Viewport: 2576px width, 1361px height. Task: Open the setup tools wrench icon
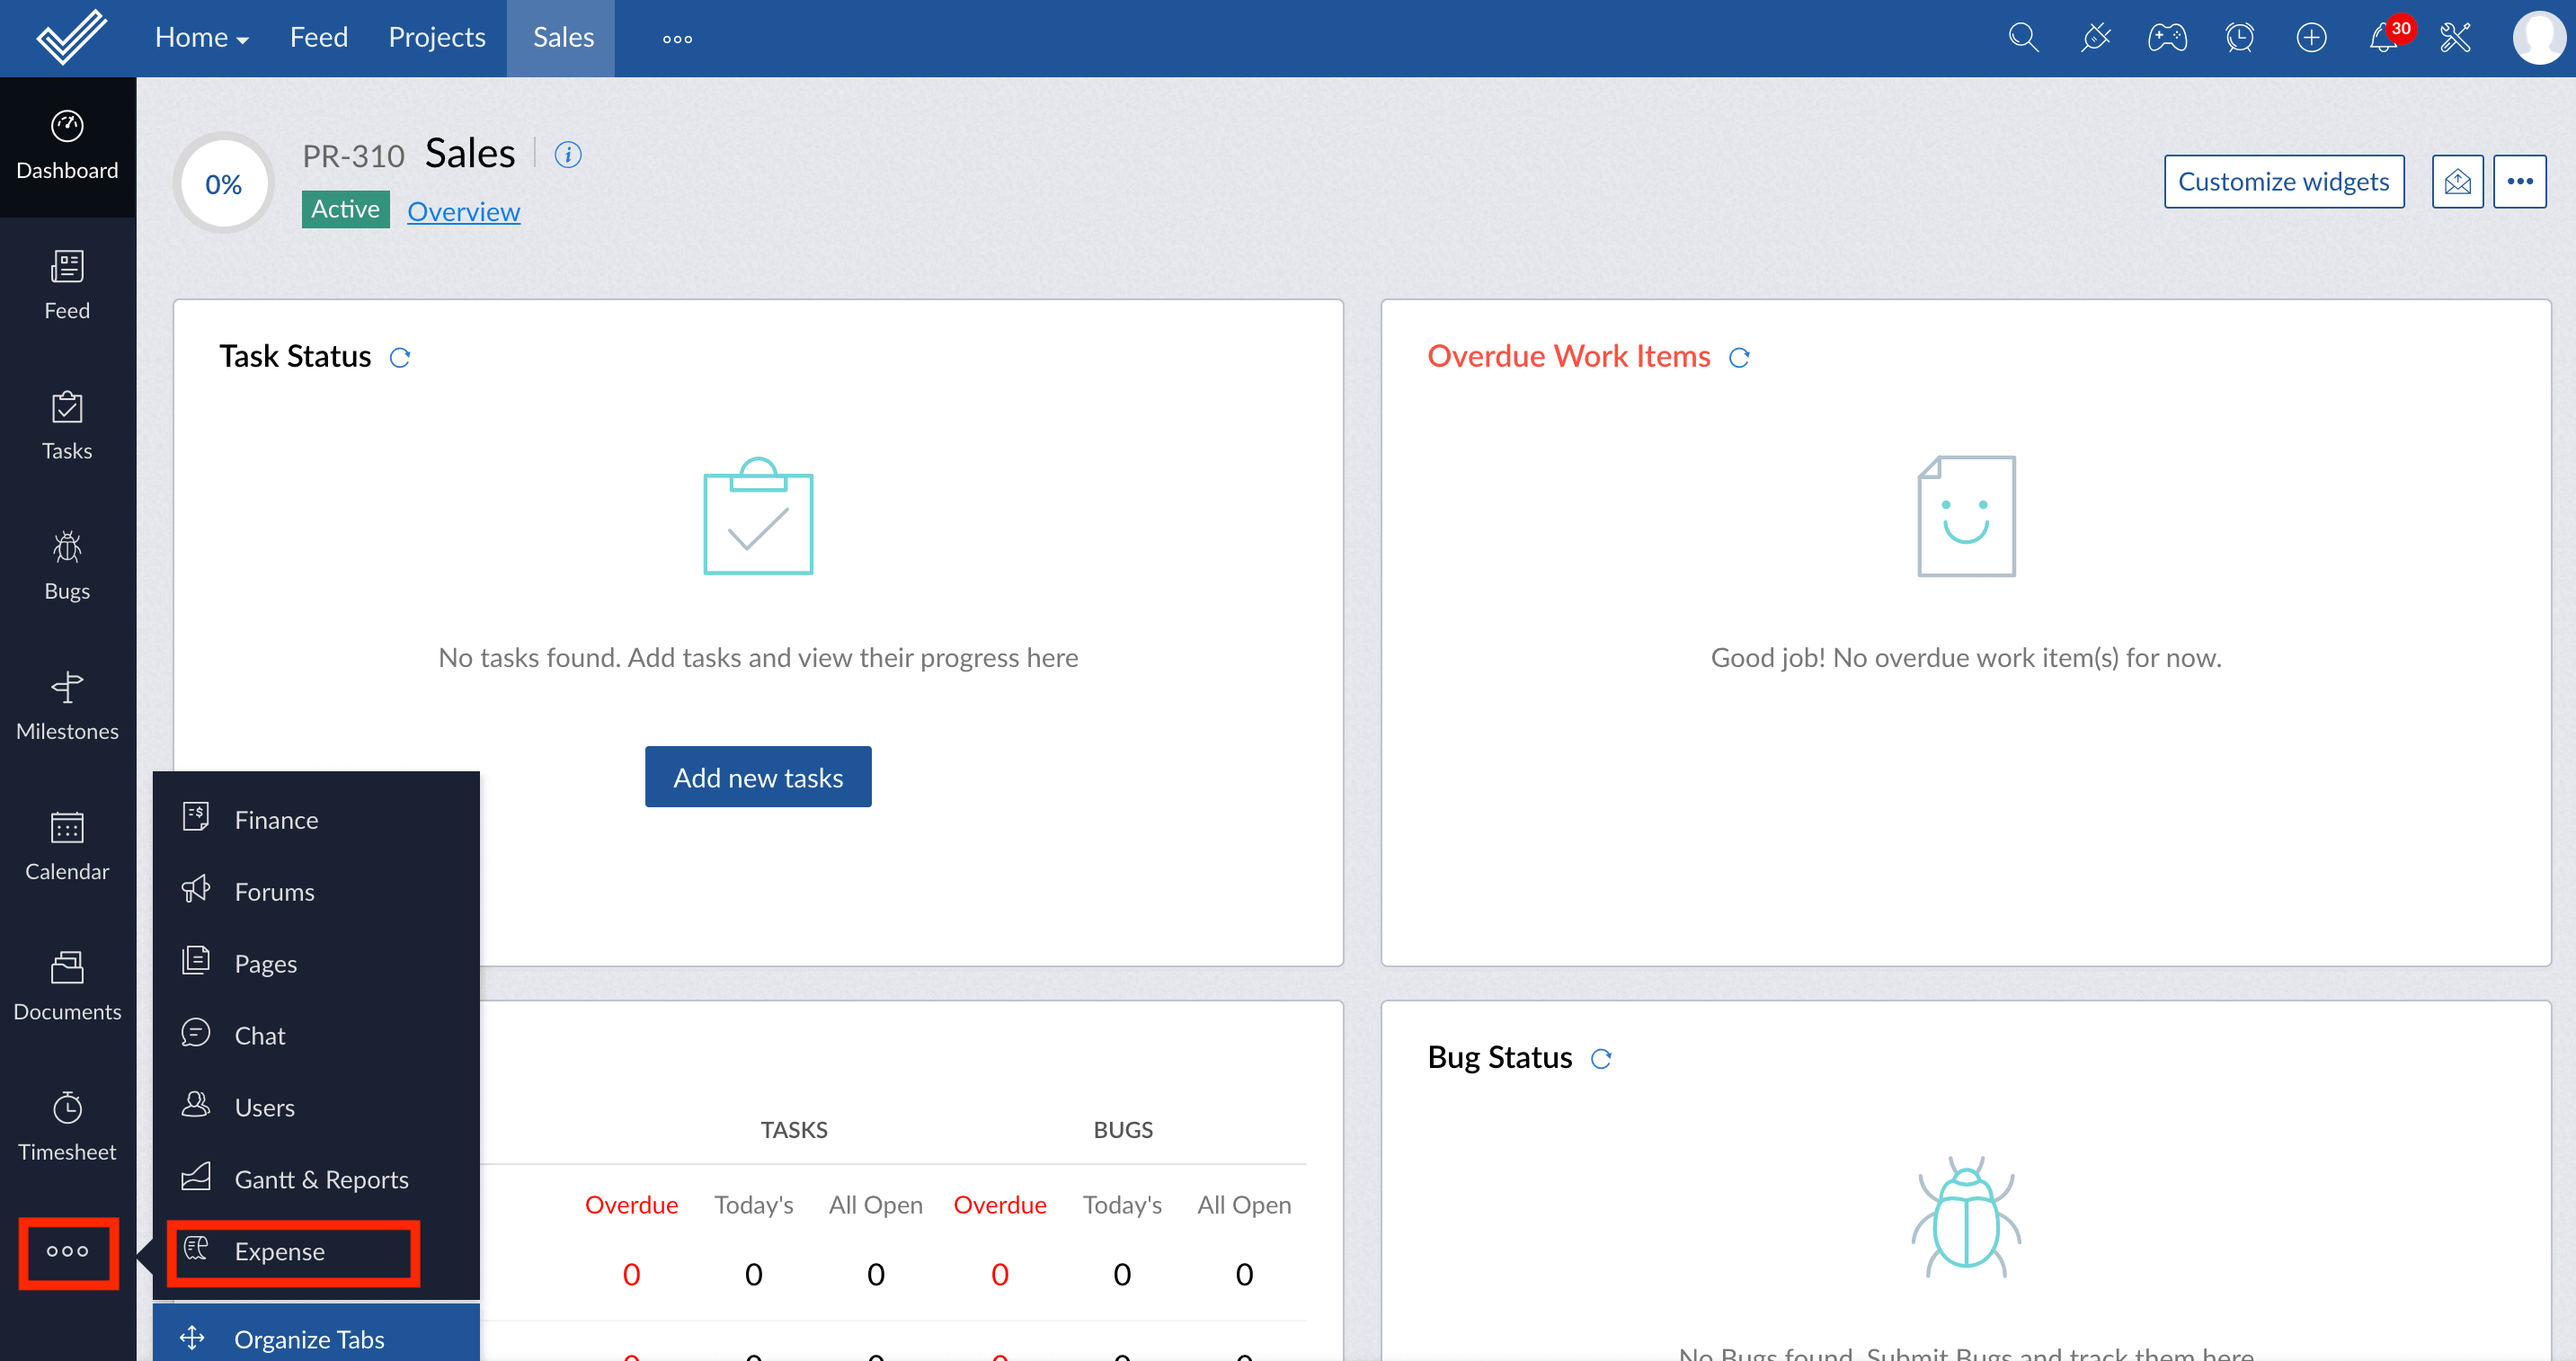pos(2456,38)
